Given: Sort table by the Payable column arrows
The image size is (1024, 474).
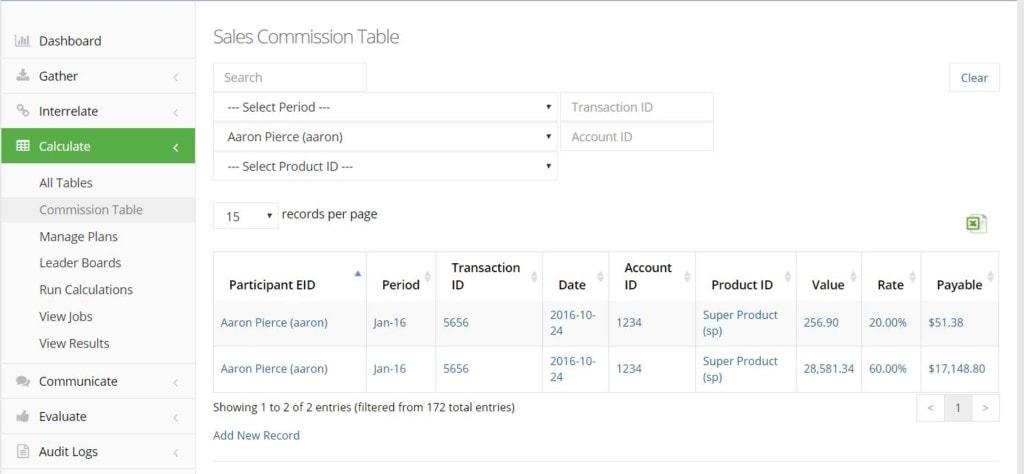Looking at the screenshot, I should [991, 276].
